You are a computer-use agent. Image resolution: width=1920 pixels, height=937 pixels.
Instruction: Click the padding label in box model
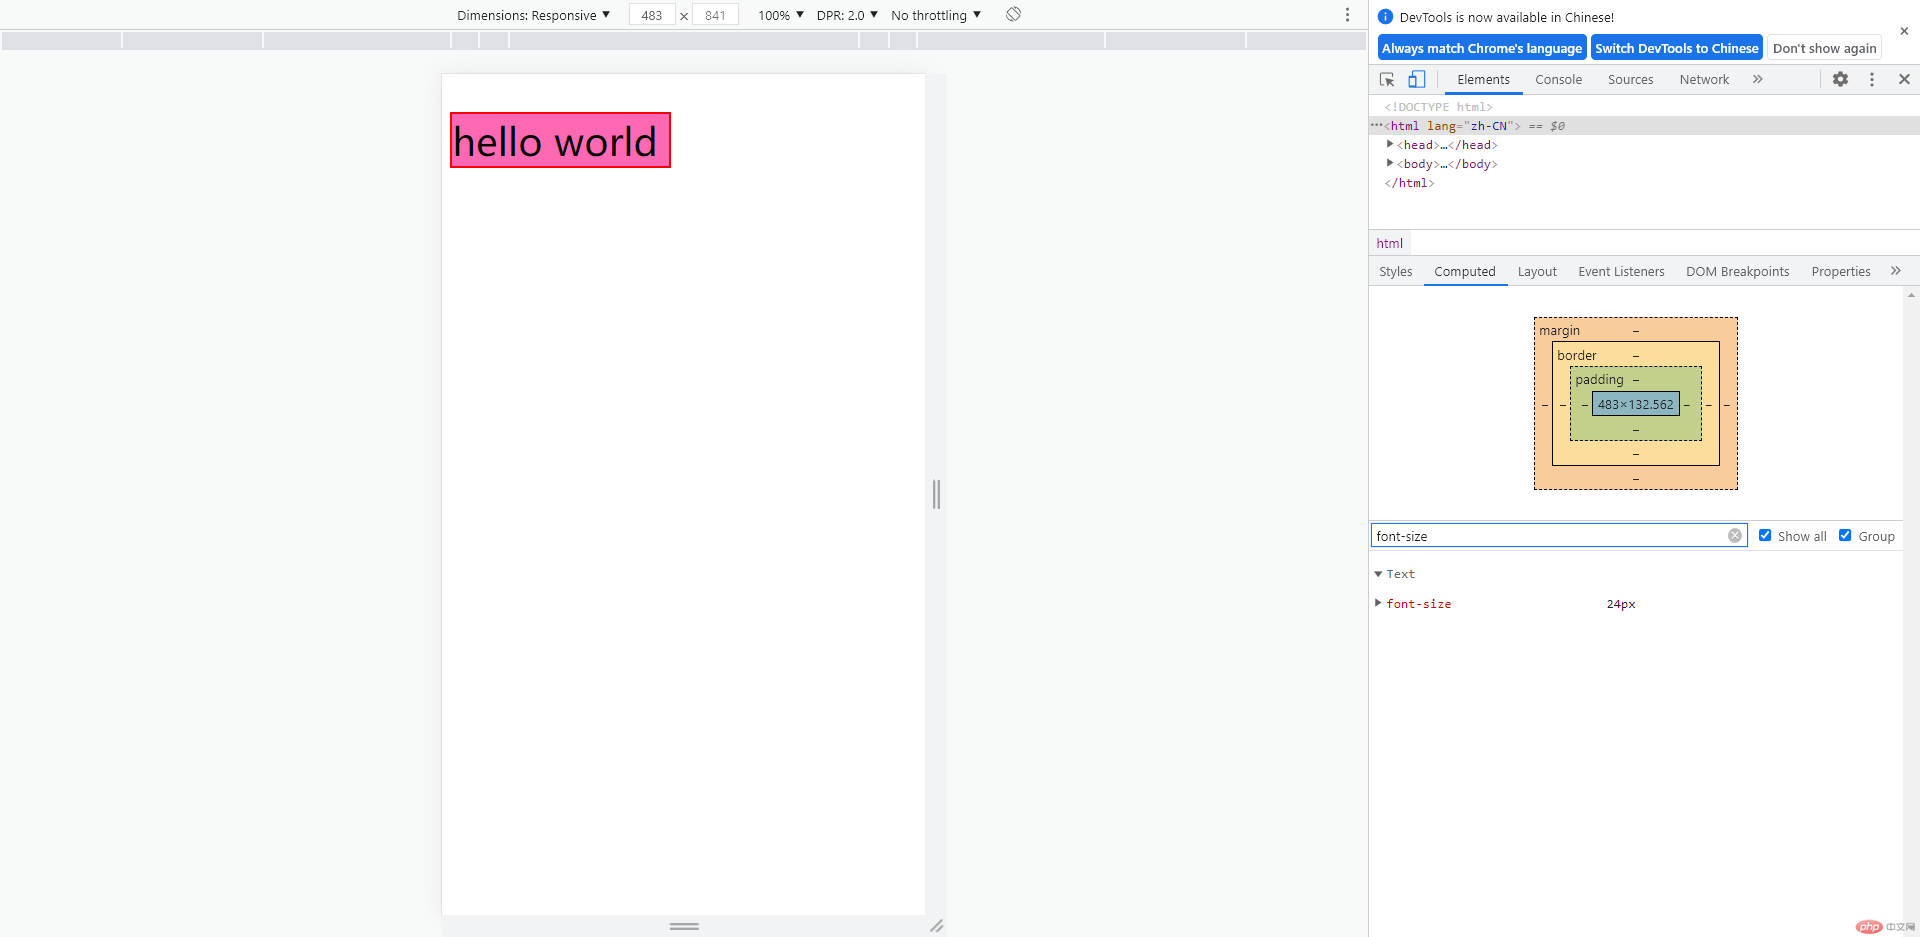[x=1599, y=380]
